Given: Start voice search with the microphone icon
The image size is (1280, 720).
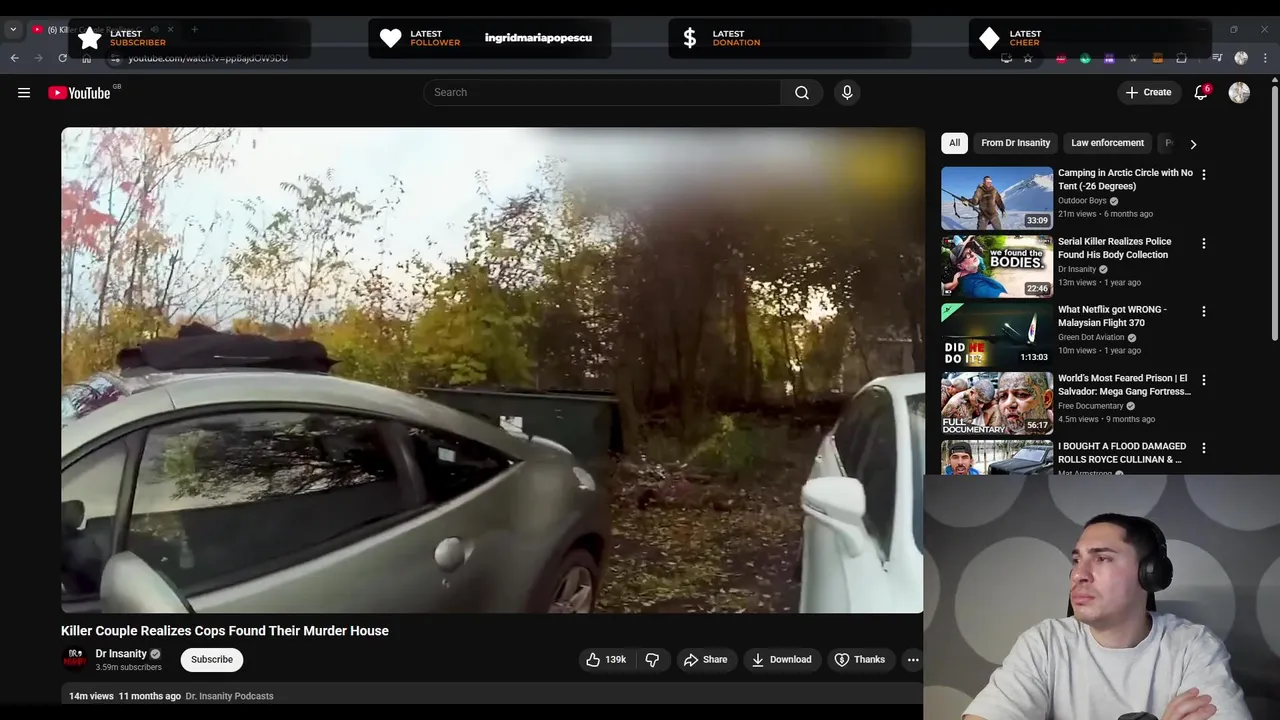Looking at the screenshot, I should click(847, 93).
